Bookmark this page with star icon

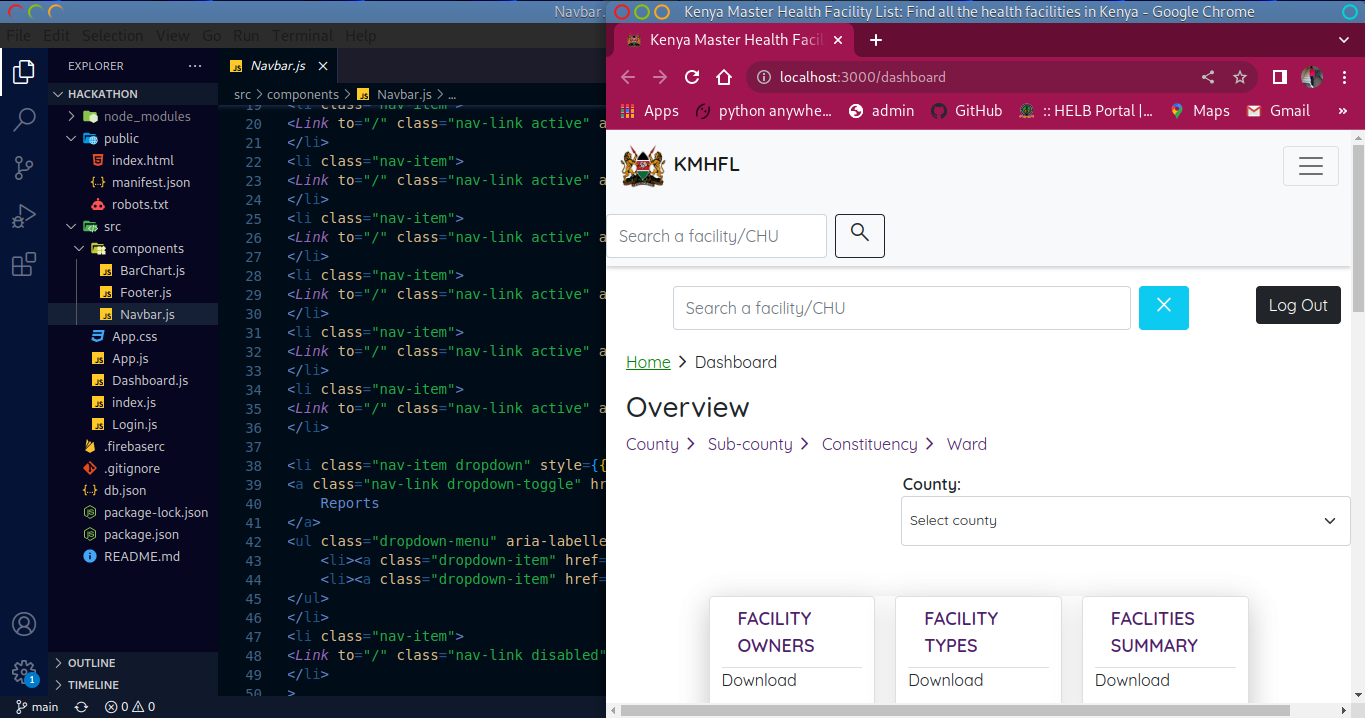tap(1240, 77)
